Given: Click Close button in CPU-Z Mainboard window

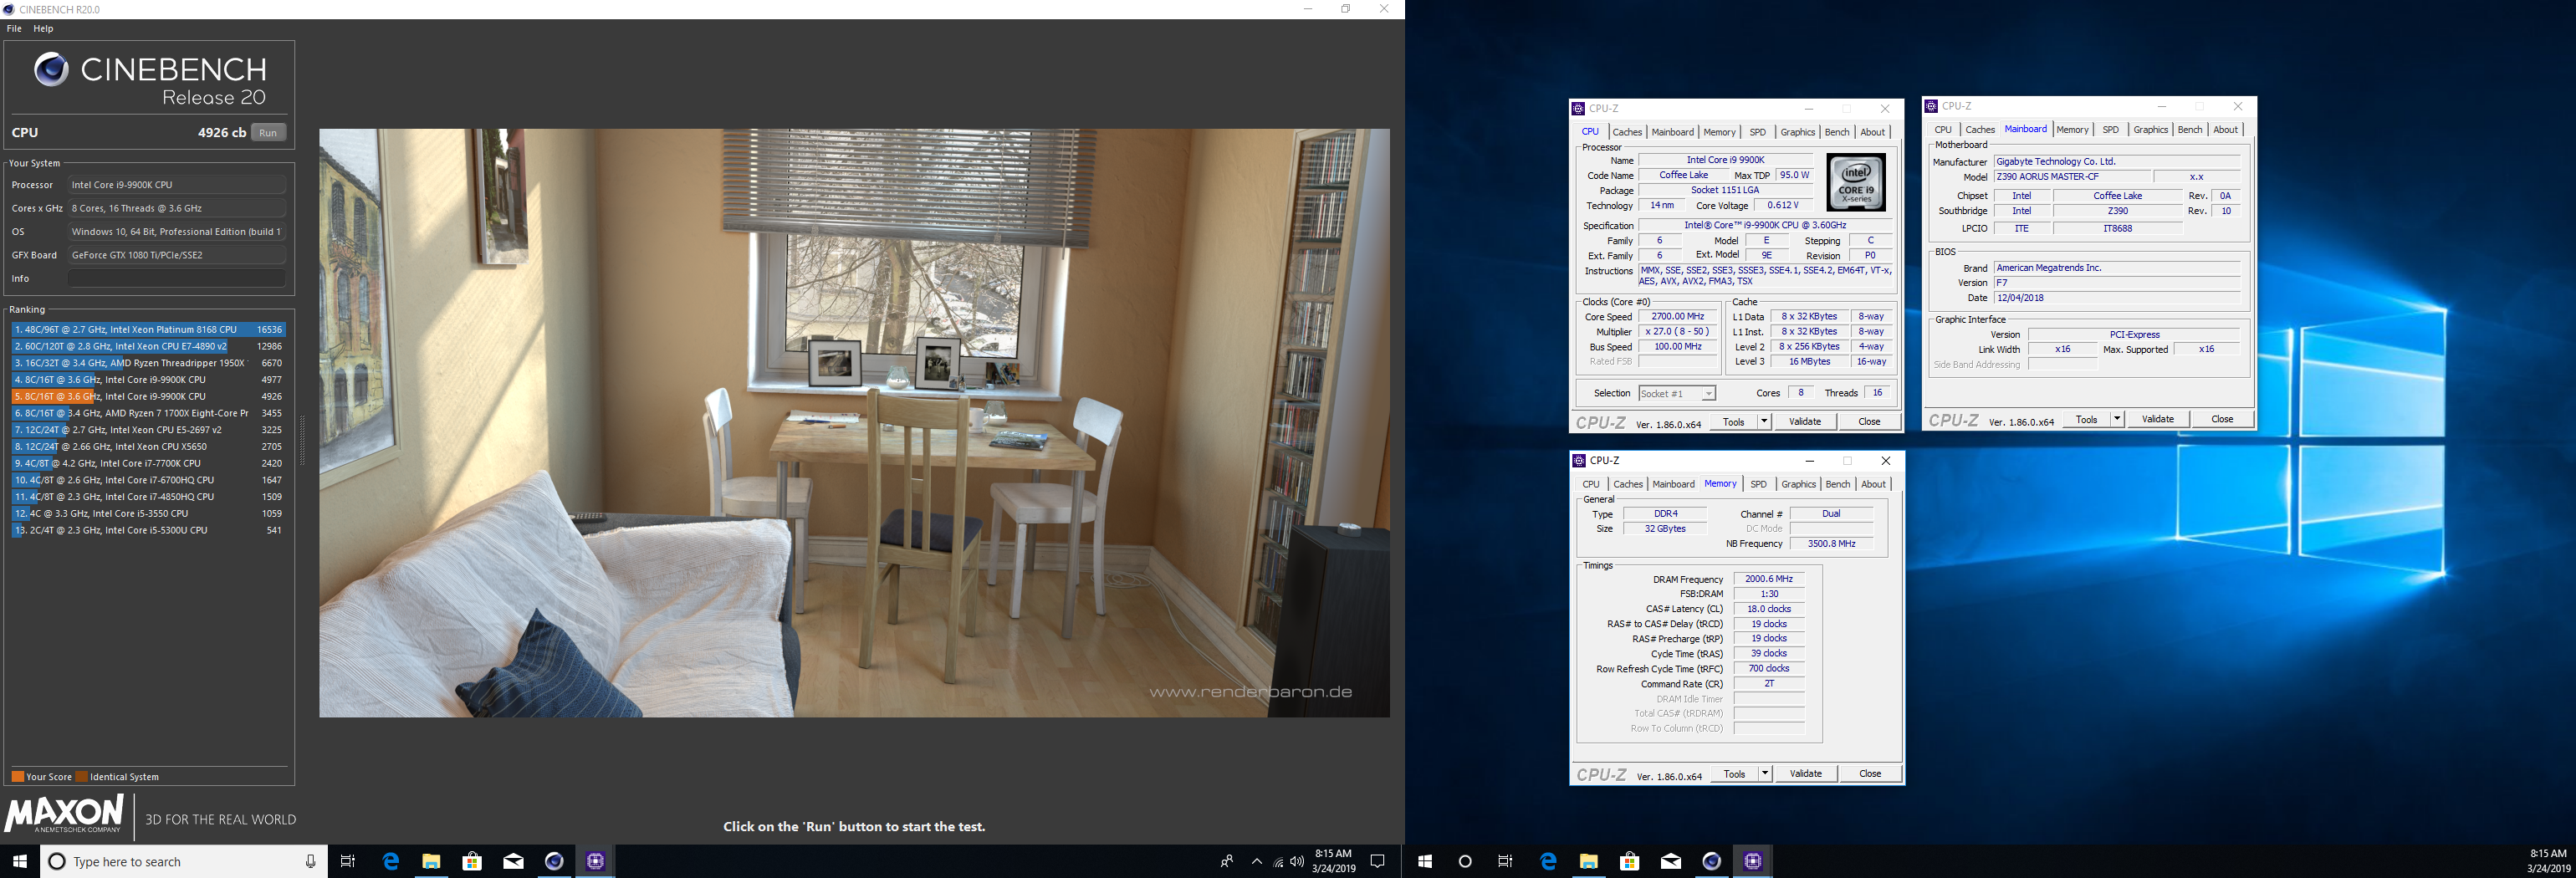Looking at the screenshot, I should point(2222,419).
